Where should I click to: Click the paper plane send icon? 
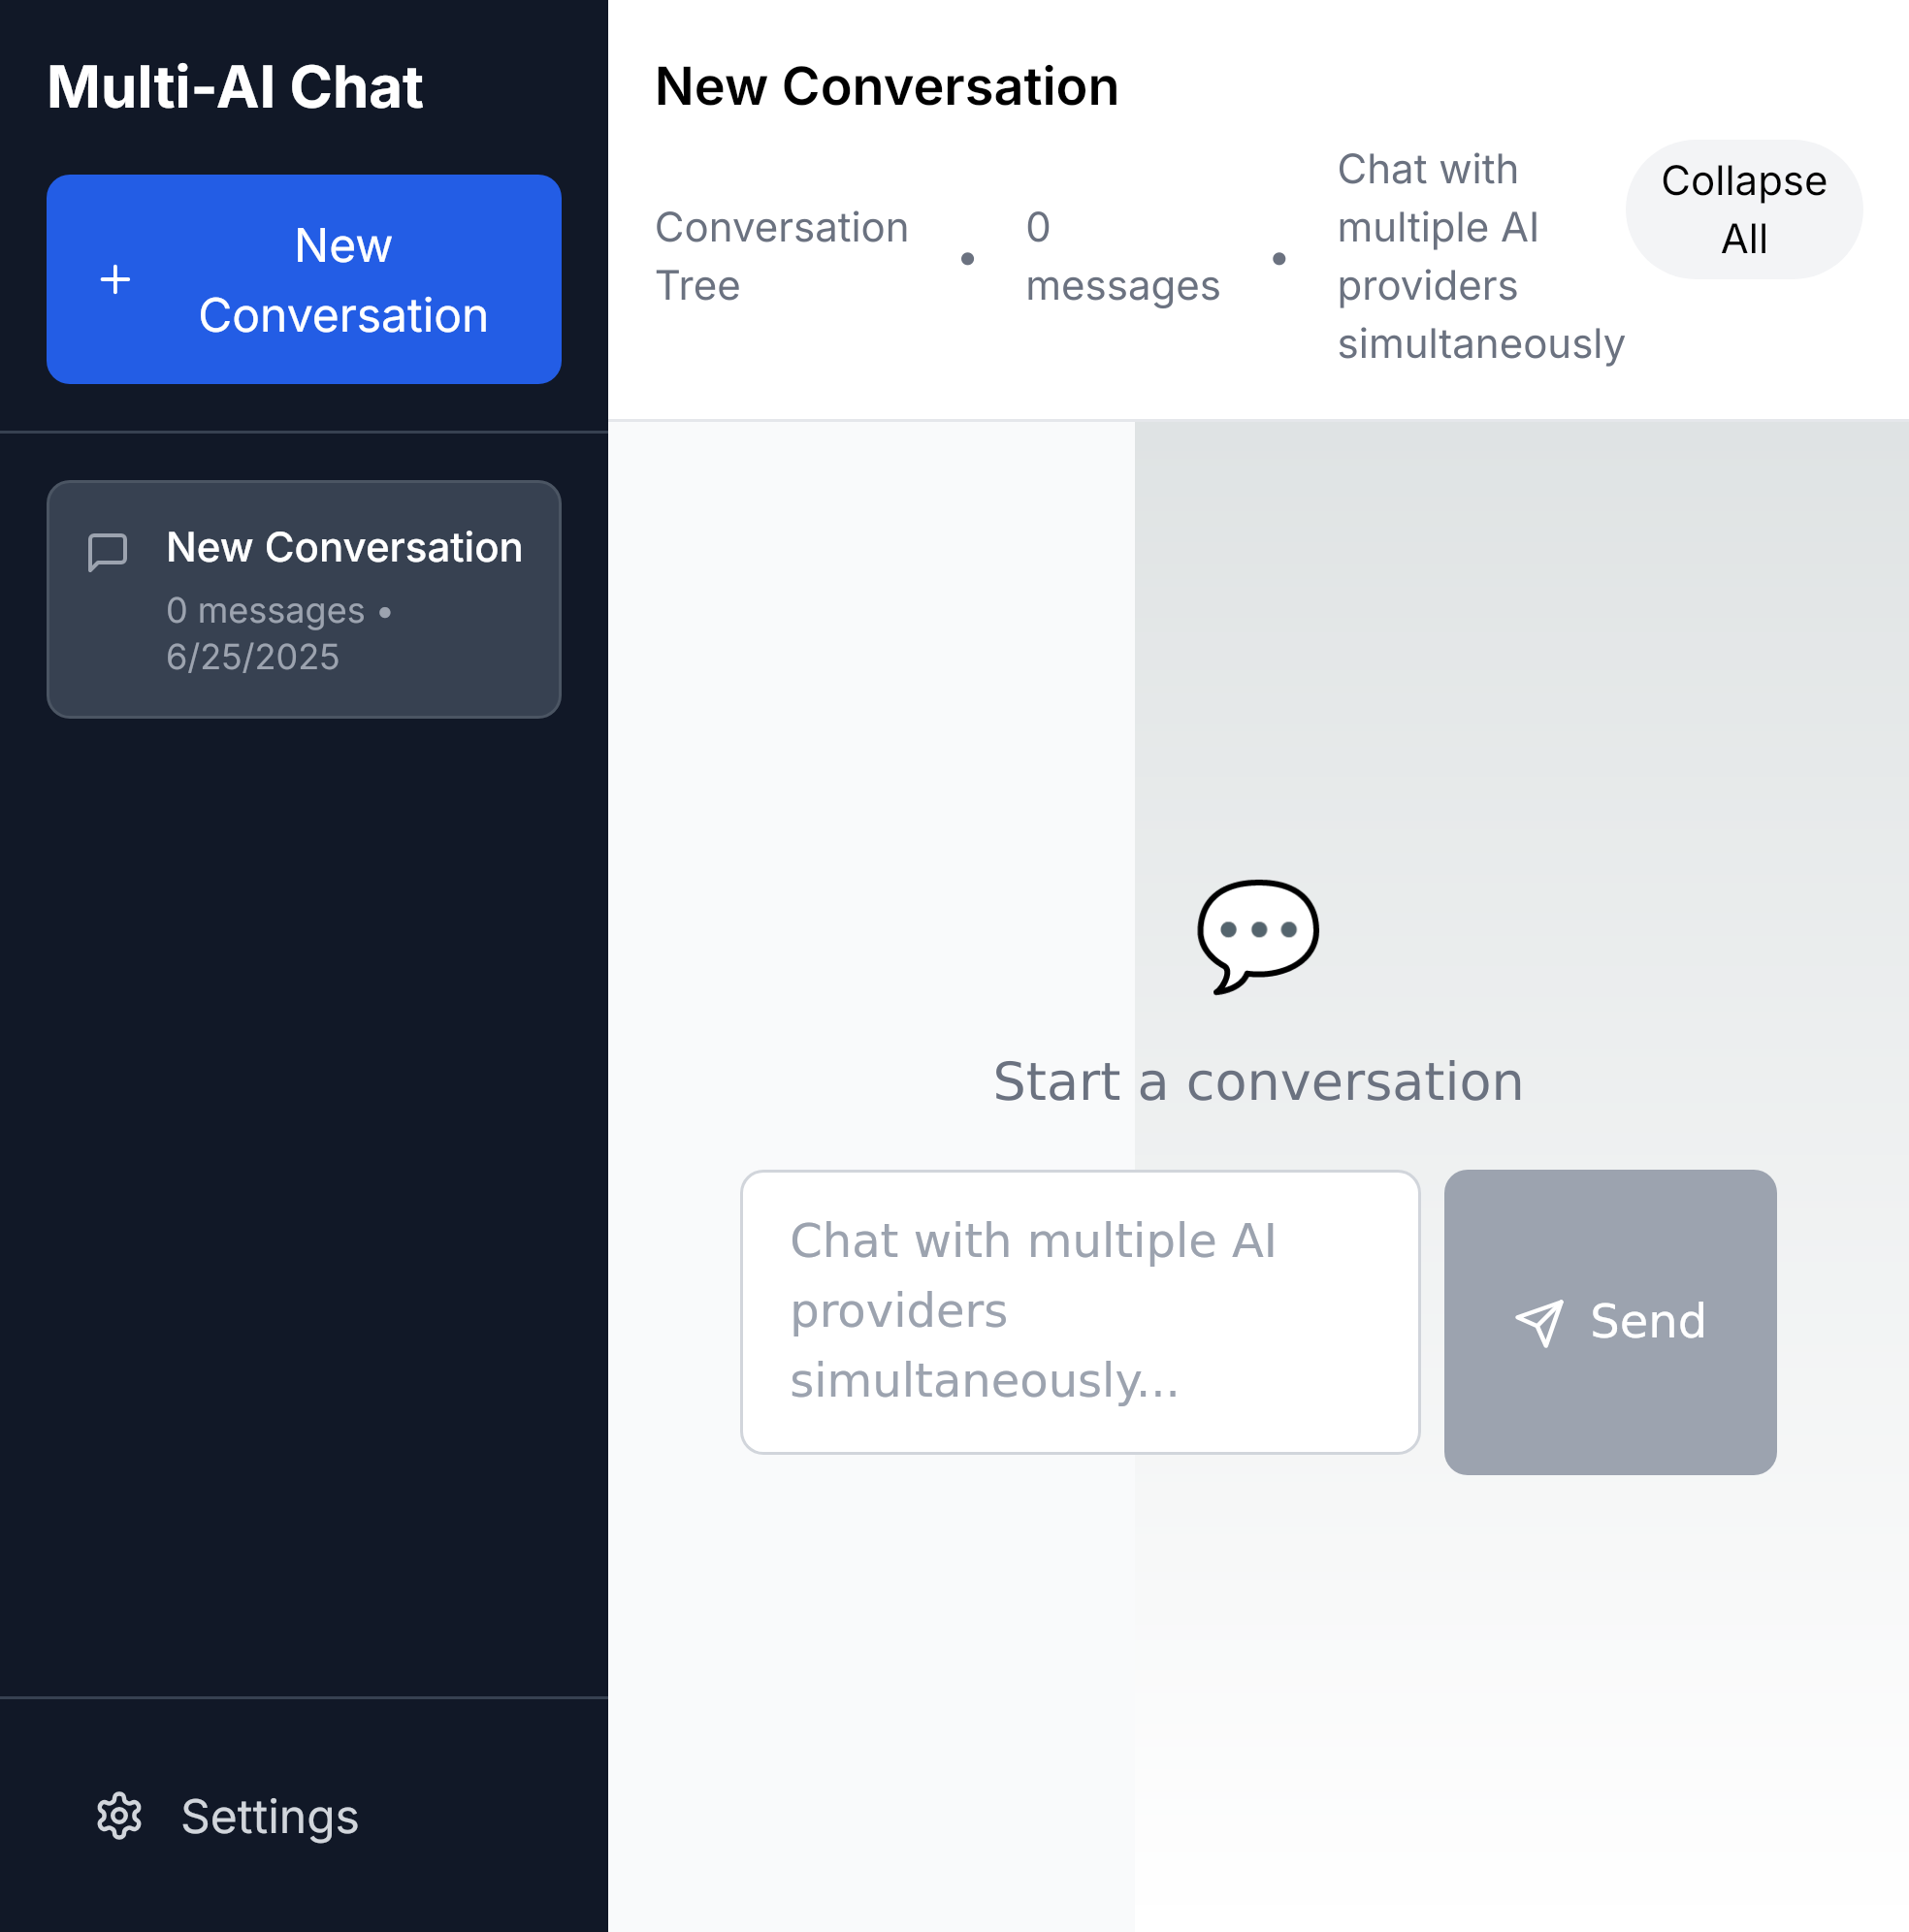tap(1539, 1322)
